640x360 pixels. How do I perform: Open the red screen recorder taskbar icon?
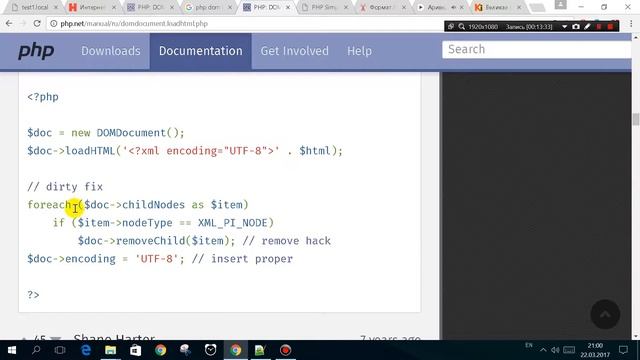(x=285, y=350)
